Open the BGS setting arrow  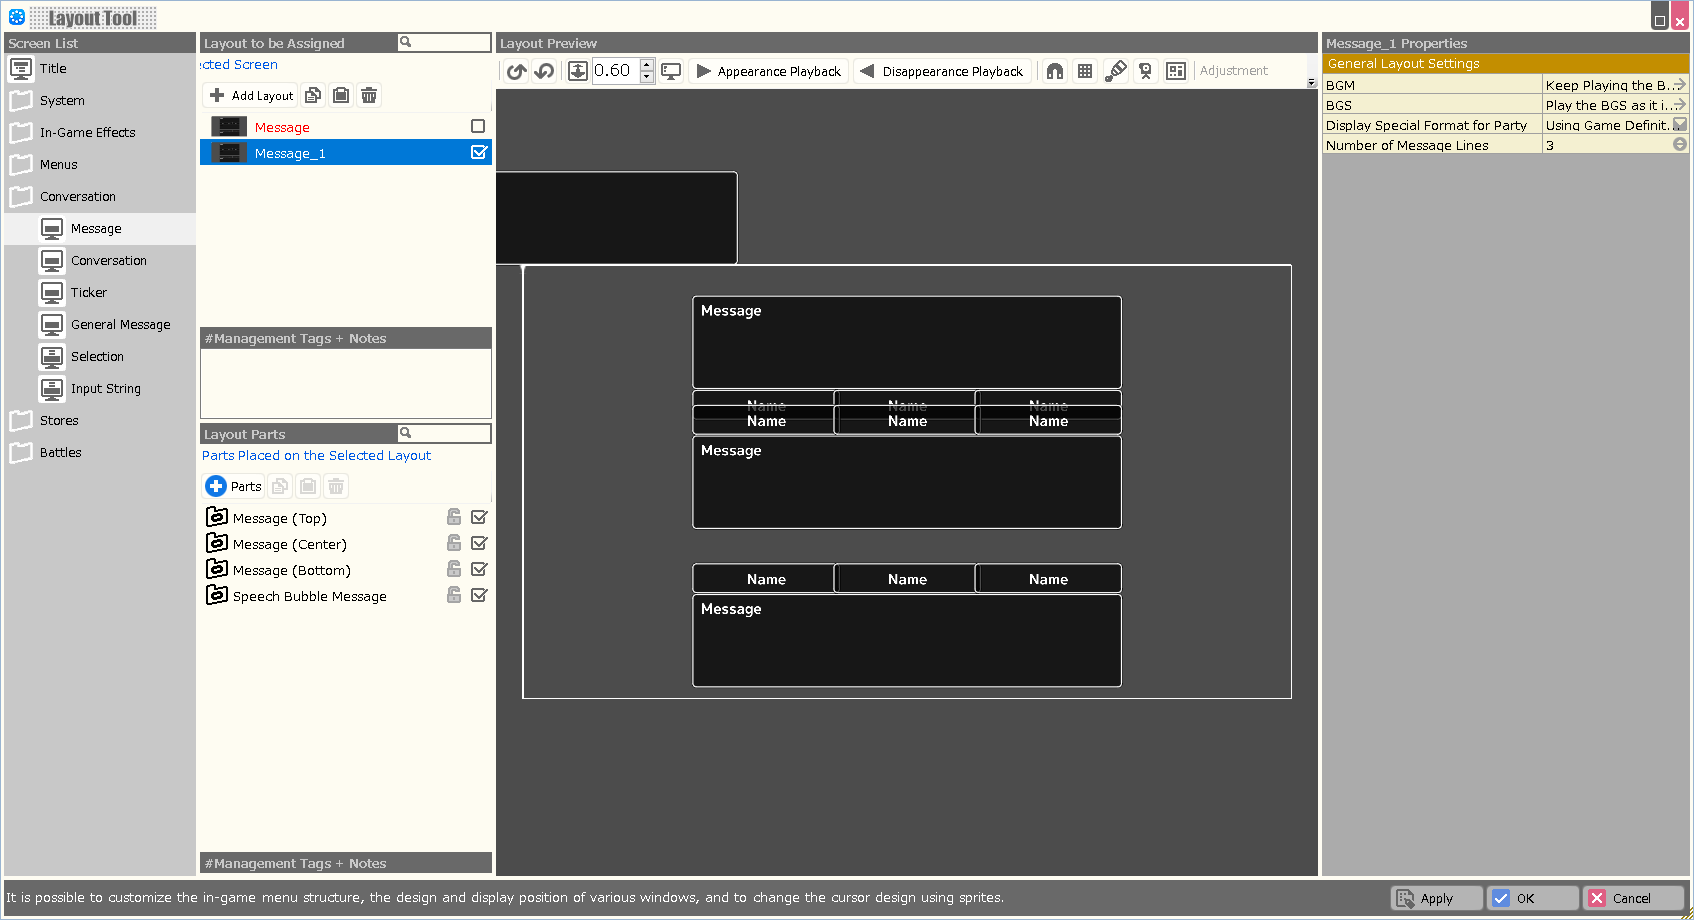[x=1680, y=105]
